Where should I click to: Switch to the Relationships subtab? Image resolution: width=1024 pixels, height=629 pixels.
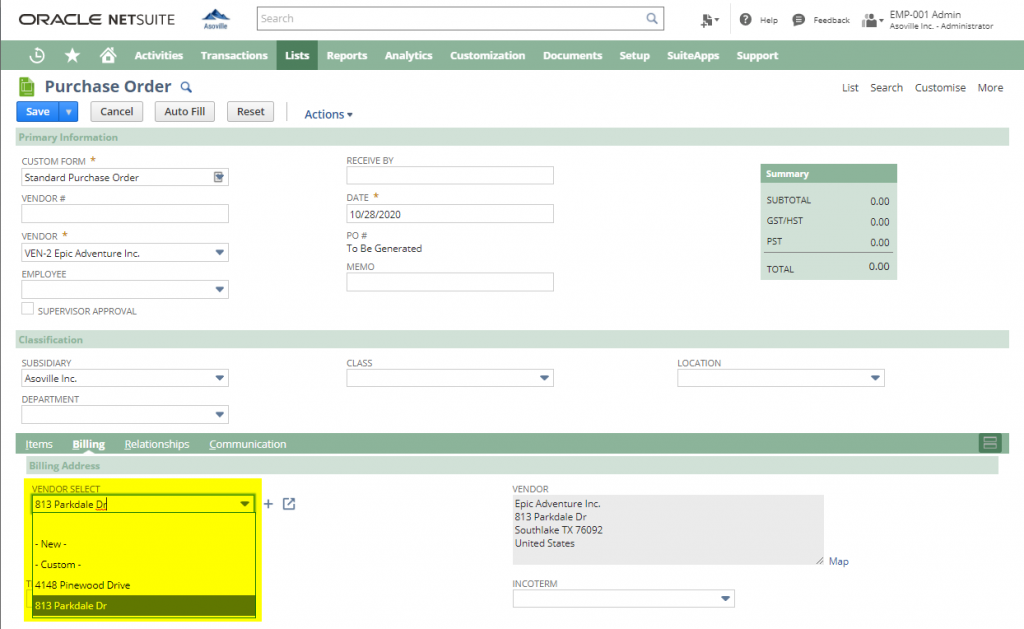[x=157, y=444]
